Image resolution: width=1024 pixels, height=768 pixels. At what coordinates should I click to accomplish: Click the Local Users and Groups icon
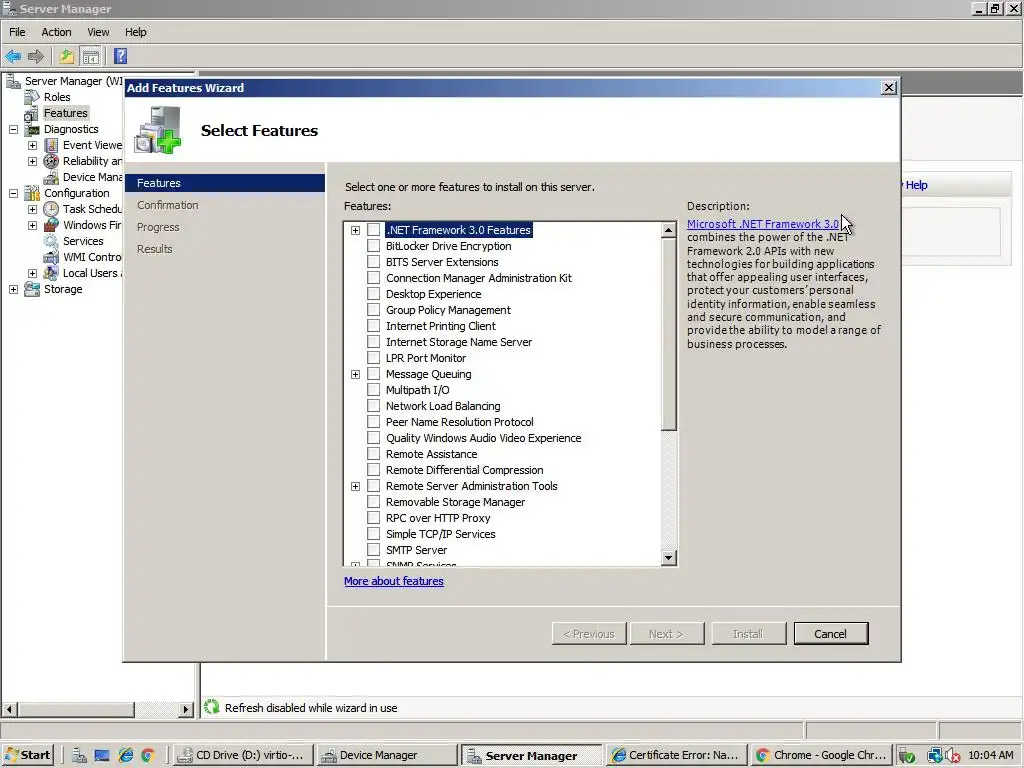[x=51, y=273]
